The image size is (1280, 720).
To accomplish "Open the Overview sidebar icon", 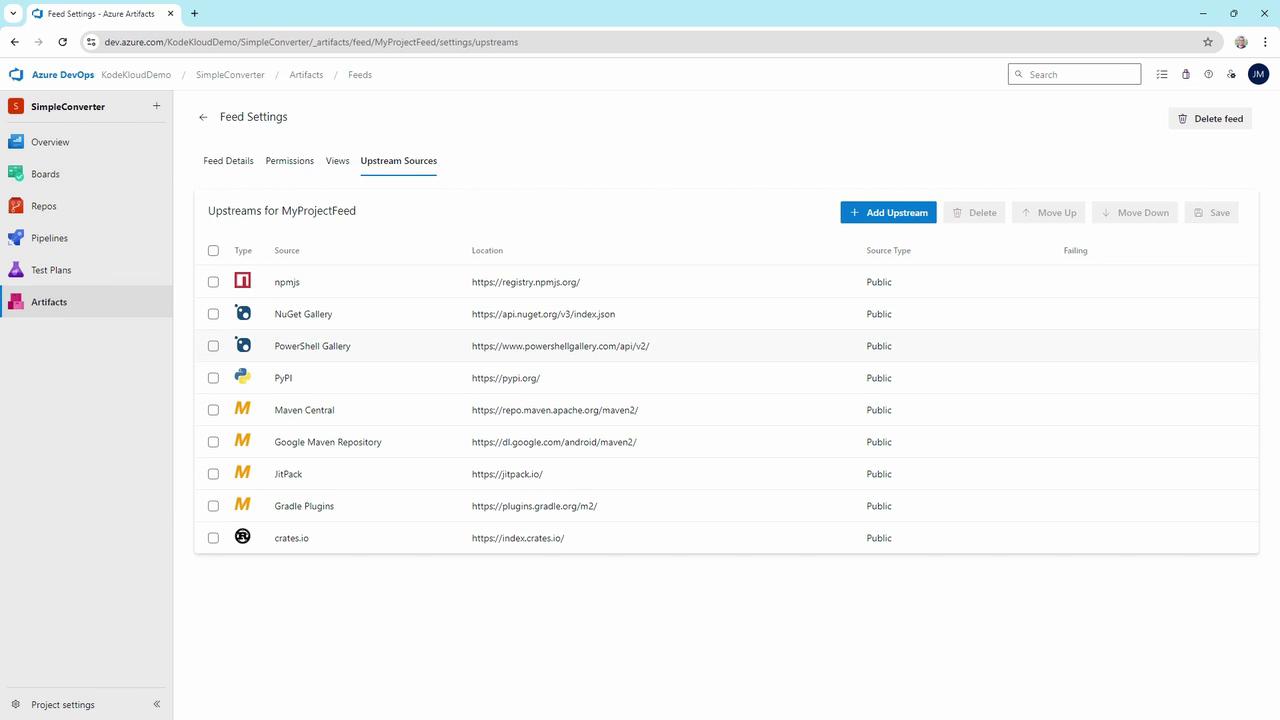I will [16, 142].
